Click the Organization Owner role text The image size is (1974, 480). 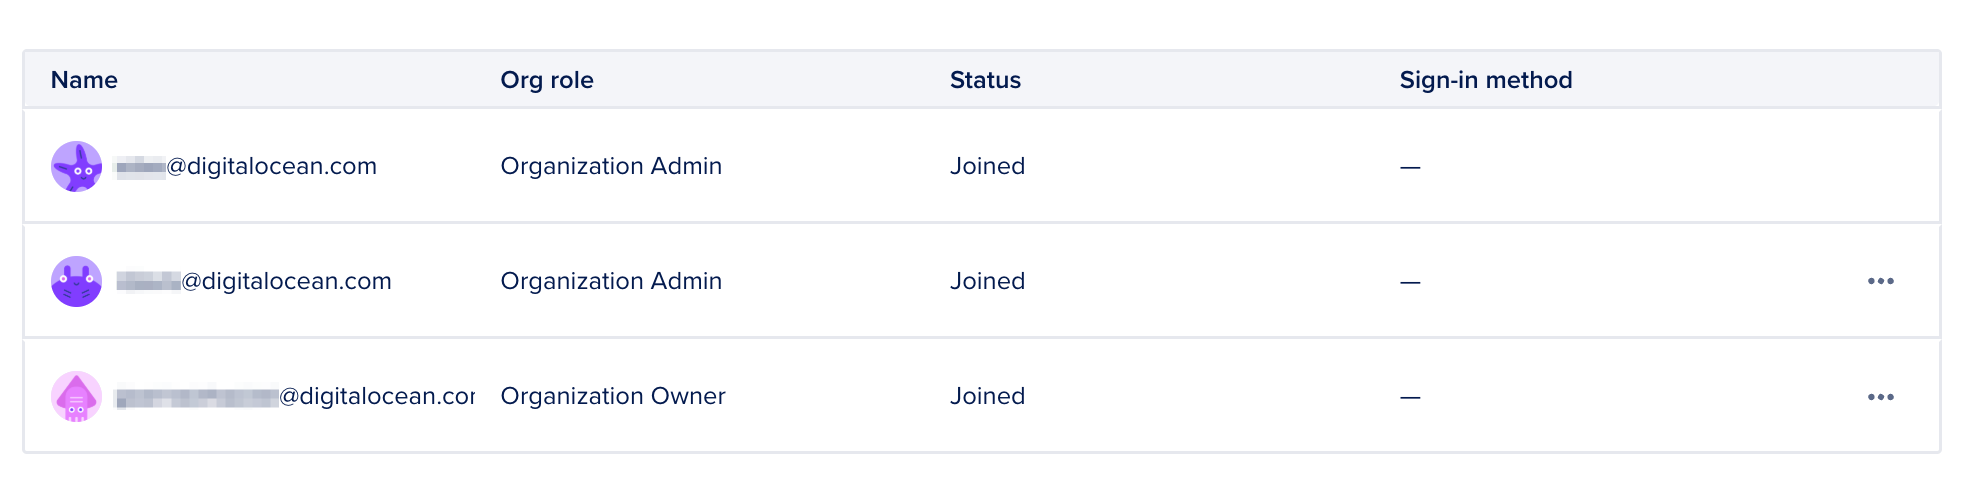tap(612, 396)
